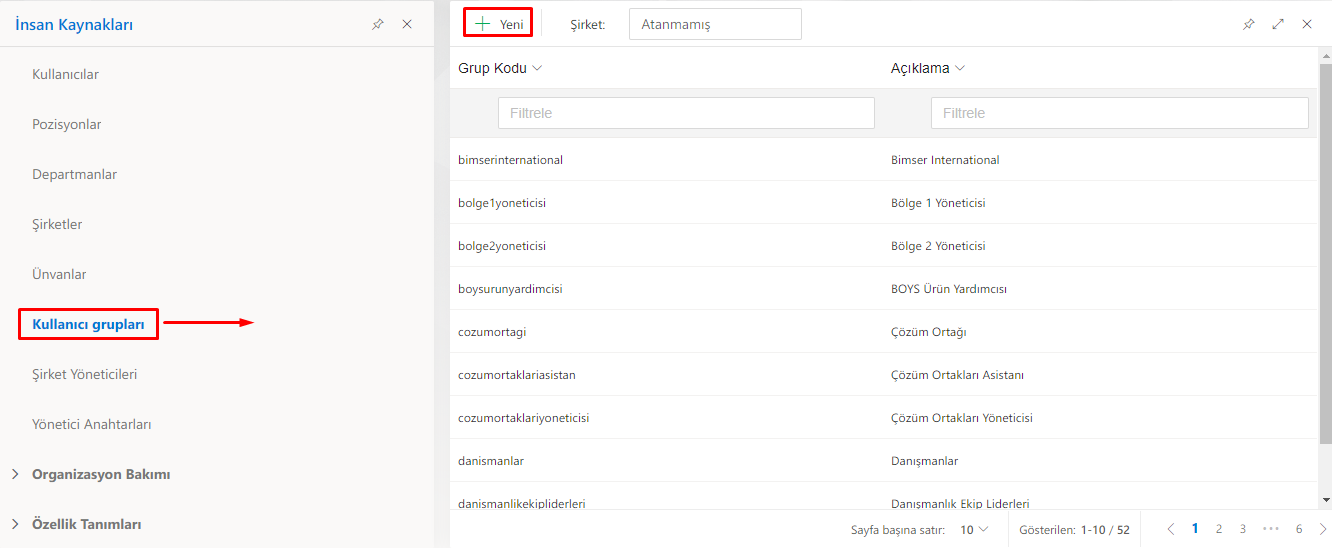
Task: Close the user groups list panel
Action: point(1307,24)
